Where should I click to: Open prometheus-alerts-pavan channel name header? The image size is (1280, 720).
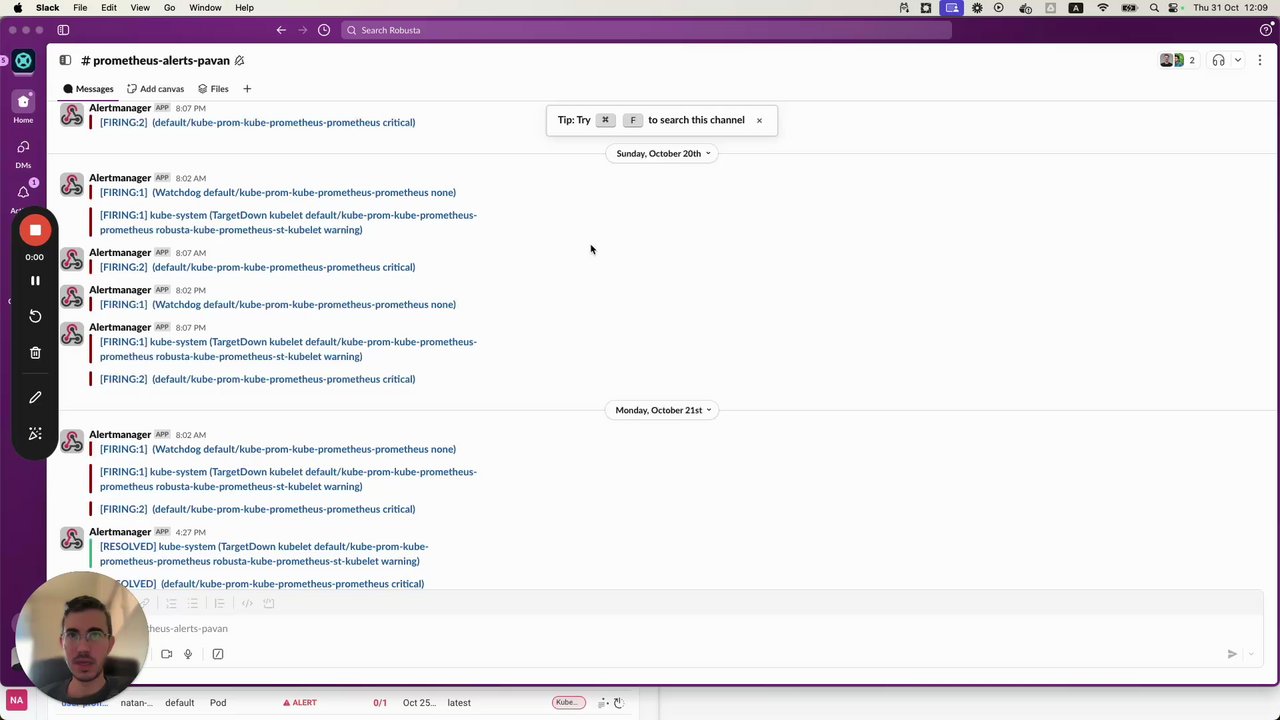click(x=156, y=61)
